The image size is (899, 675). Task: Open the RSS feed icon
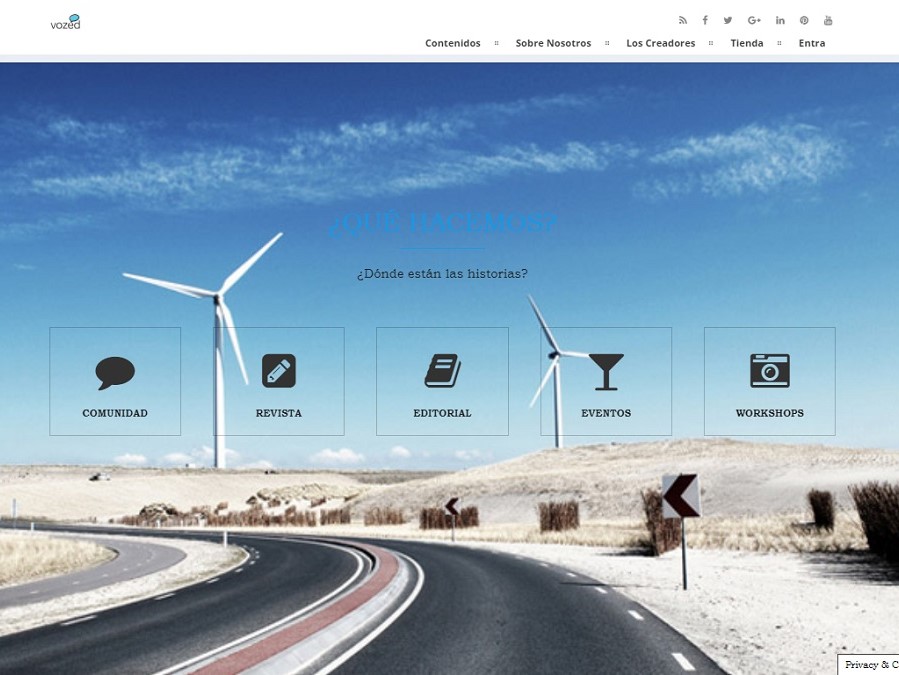click(682, 21)
